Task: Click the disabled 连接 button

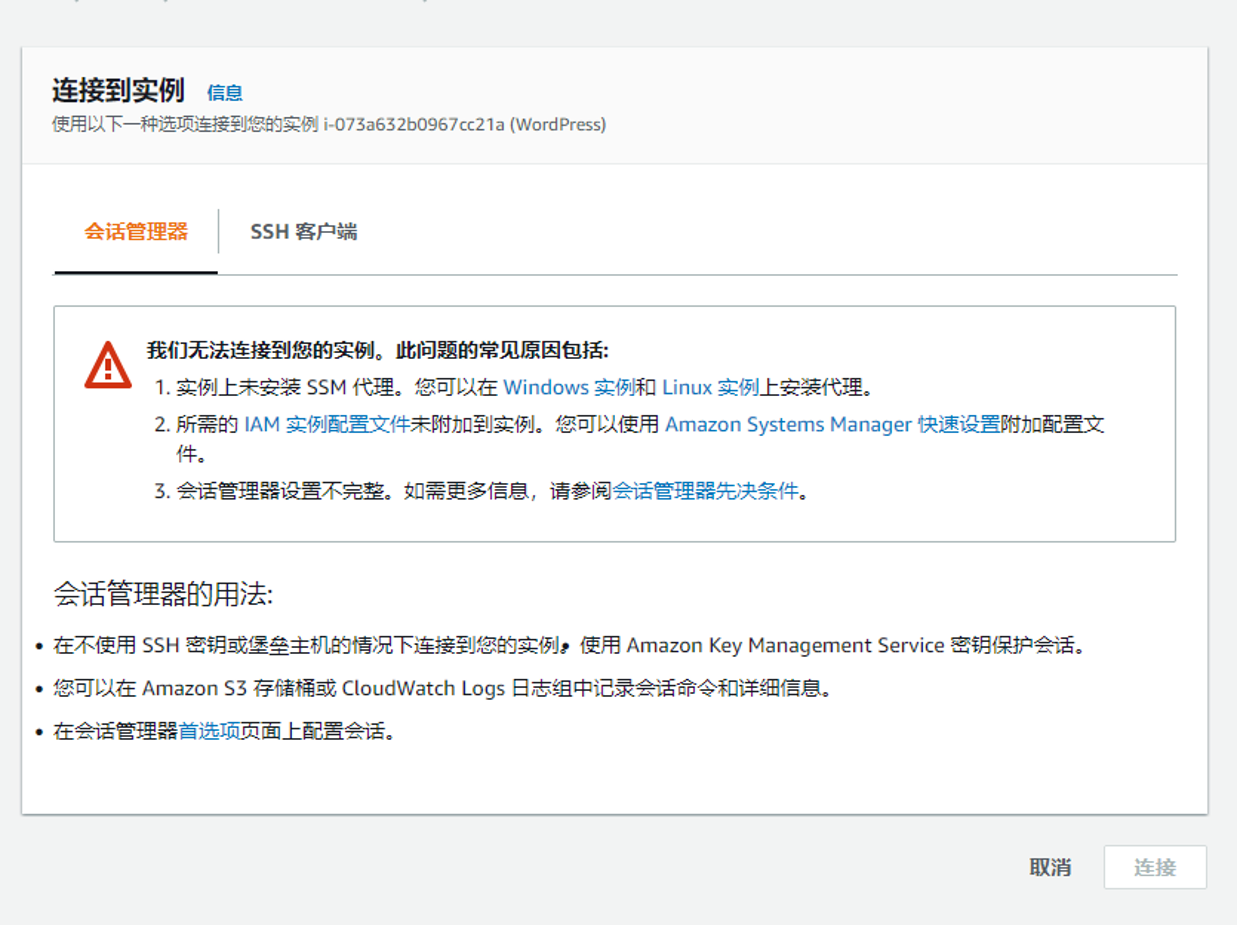Action: click(1155, 867)
